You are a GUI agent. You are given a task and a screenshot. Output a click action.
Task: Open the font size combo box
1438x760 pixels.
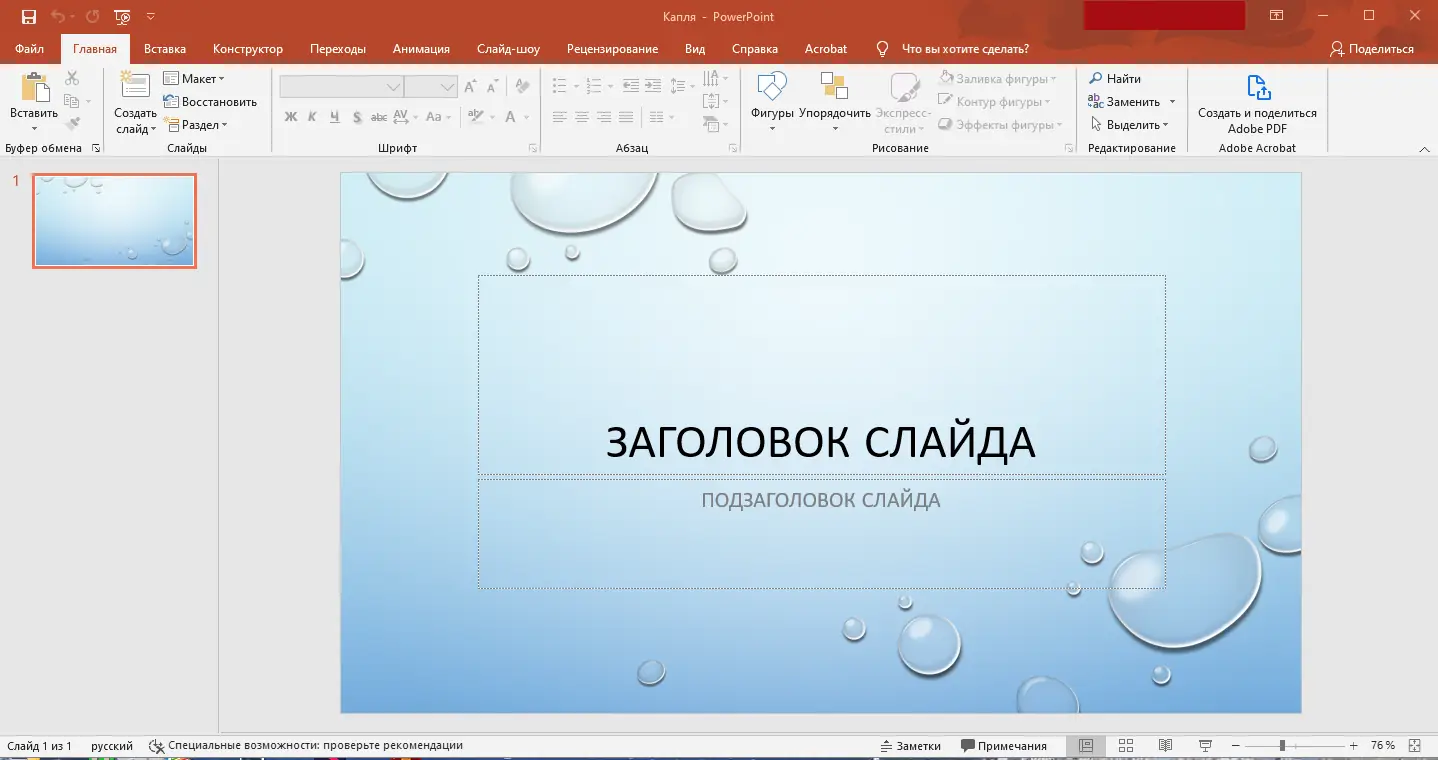pos(431,87)
